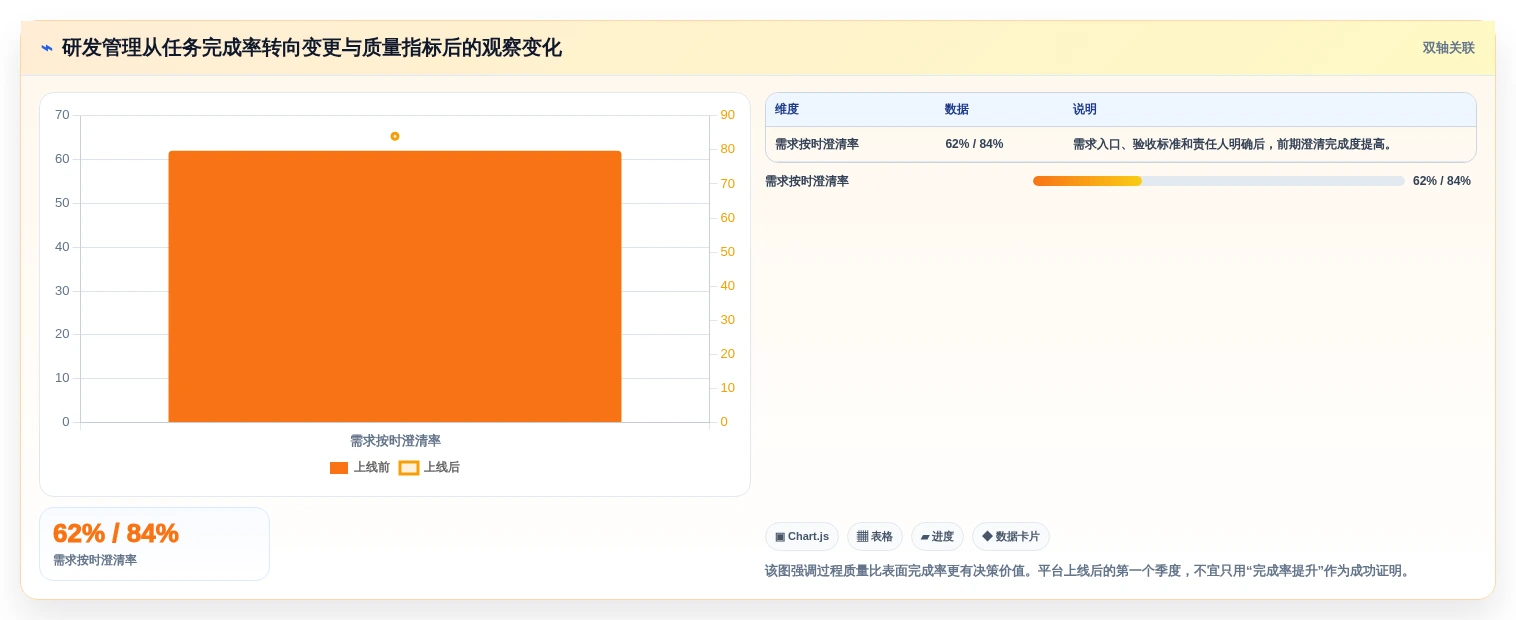Click the orange 上线前 bar in chart
Image resolution: width=1516 pixels, height=620 pixels.
395,286
